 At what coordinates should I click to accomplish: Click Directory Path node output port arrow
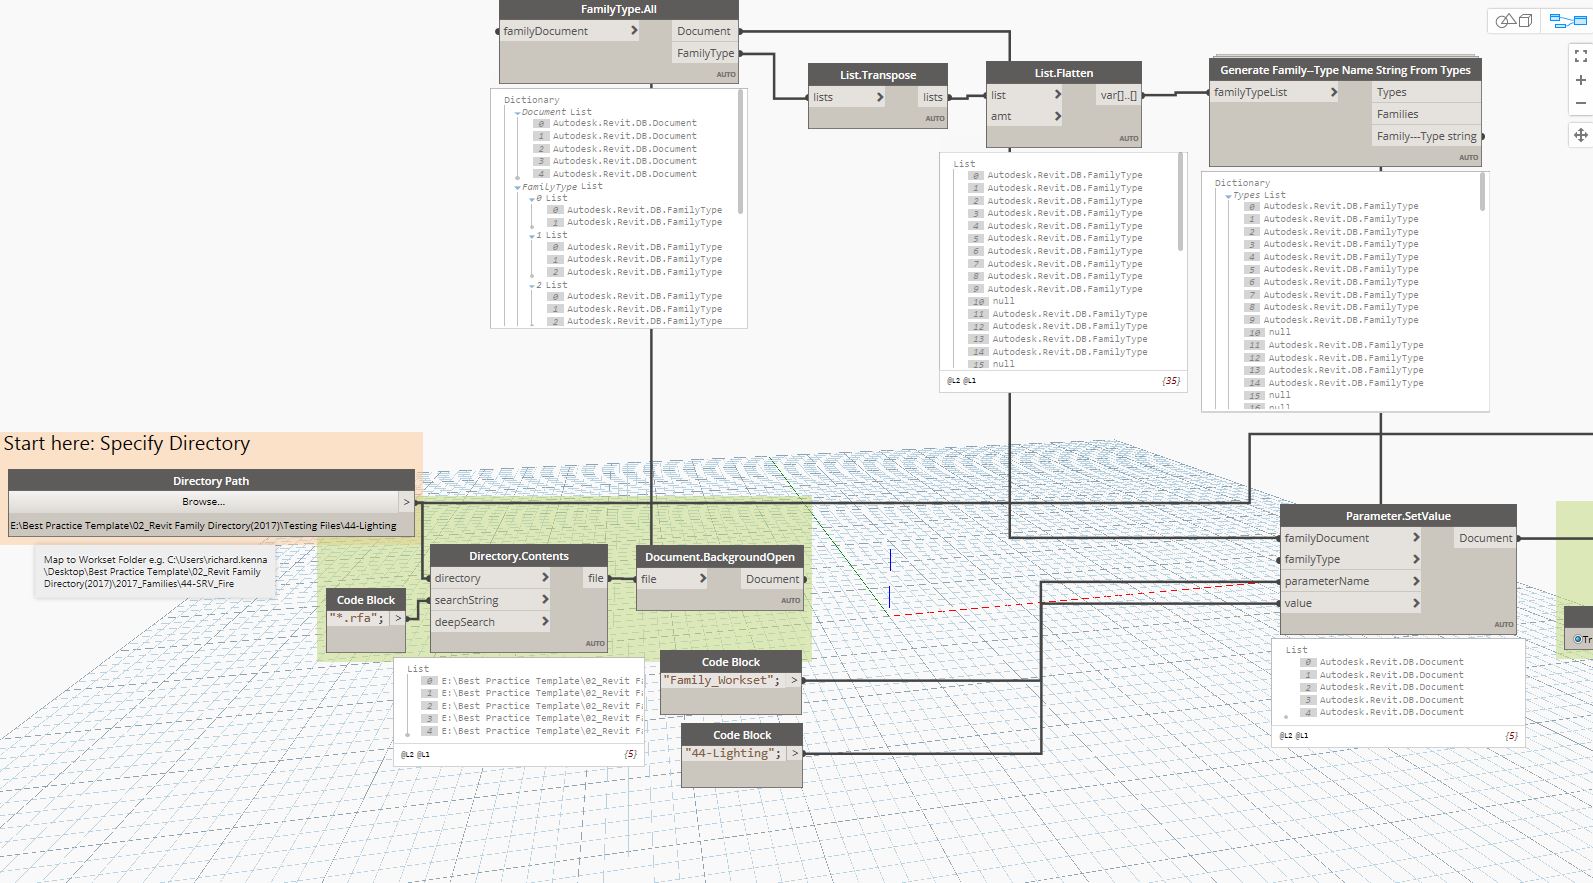pyautogui.click(x=406, y=501)
